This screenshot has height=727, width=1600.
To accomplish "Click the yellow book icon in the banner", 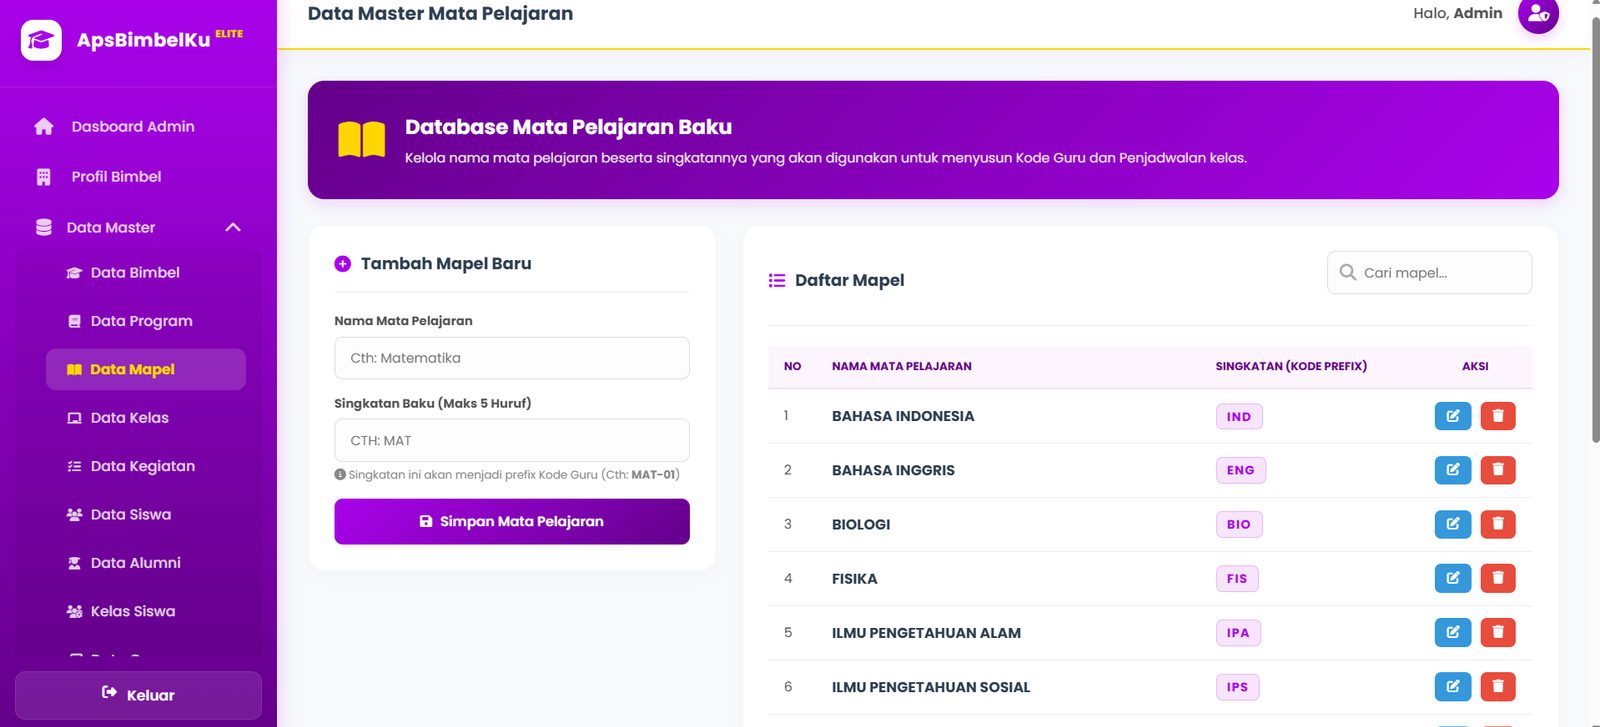I will (362, 140).
